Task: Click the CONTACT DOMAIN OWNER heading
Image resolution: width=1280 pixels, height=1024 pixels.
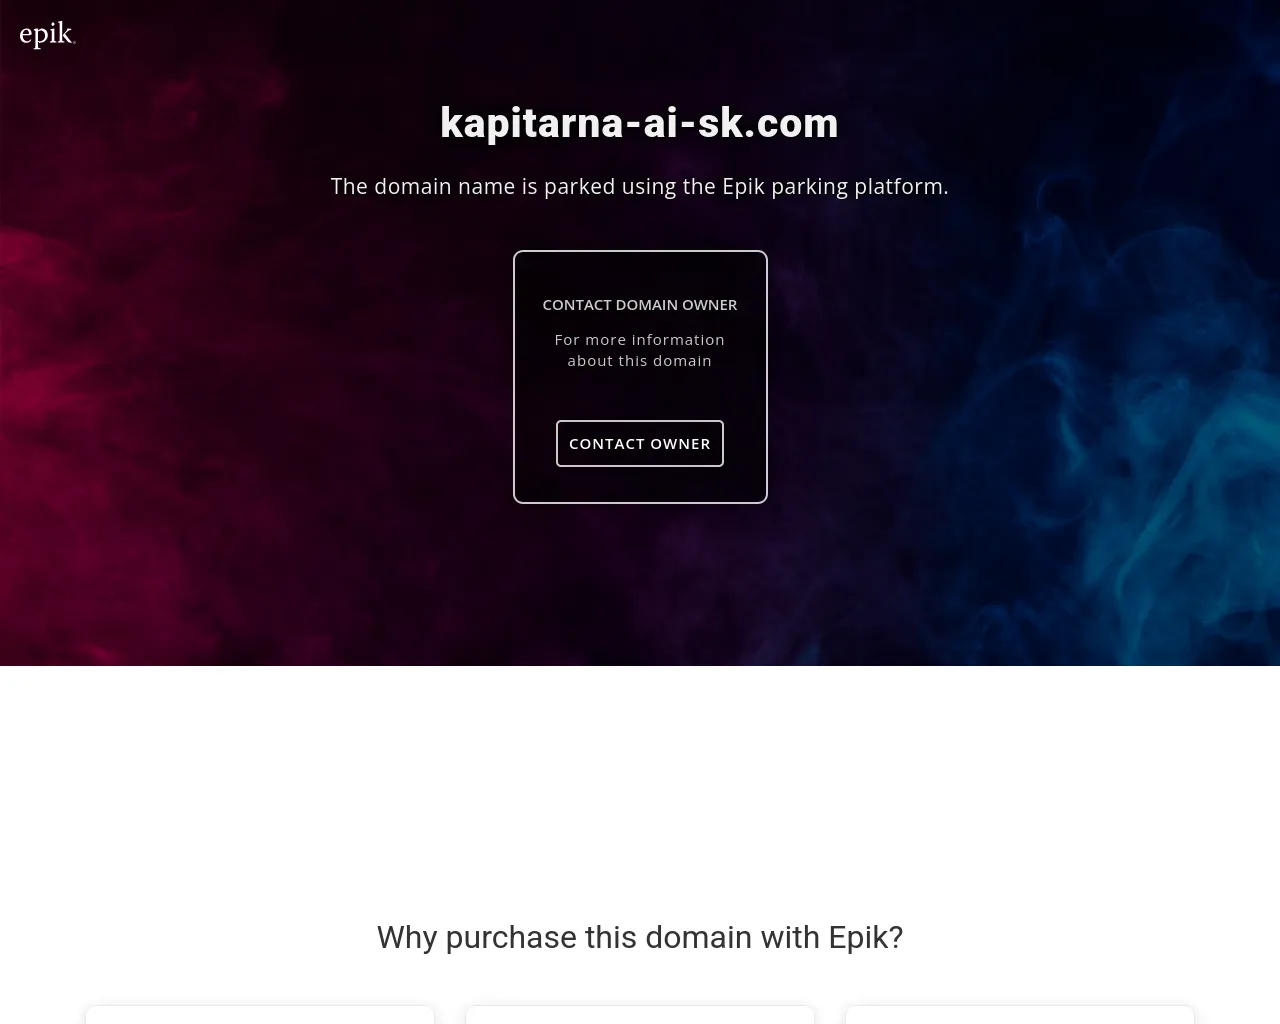Action: click(x=640, y=304)
